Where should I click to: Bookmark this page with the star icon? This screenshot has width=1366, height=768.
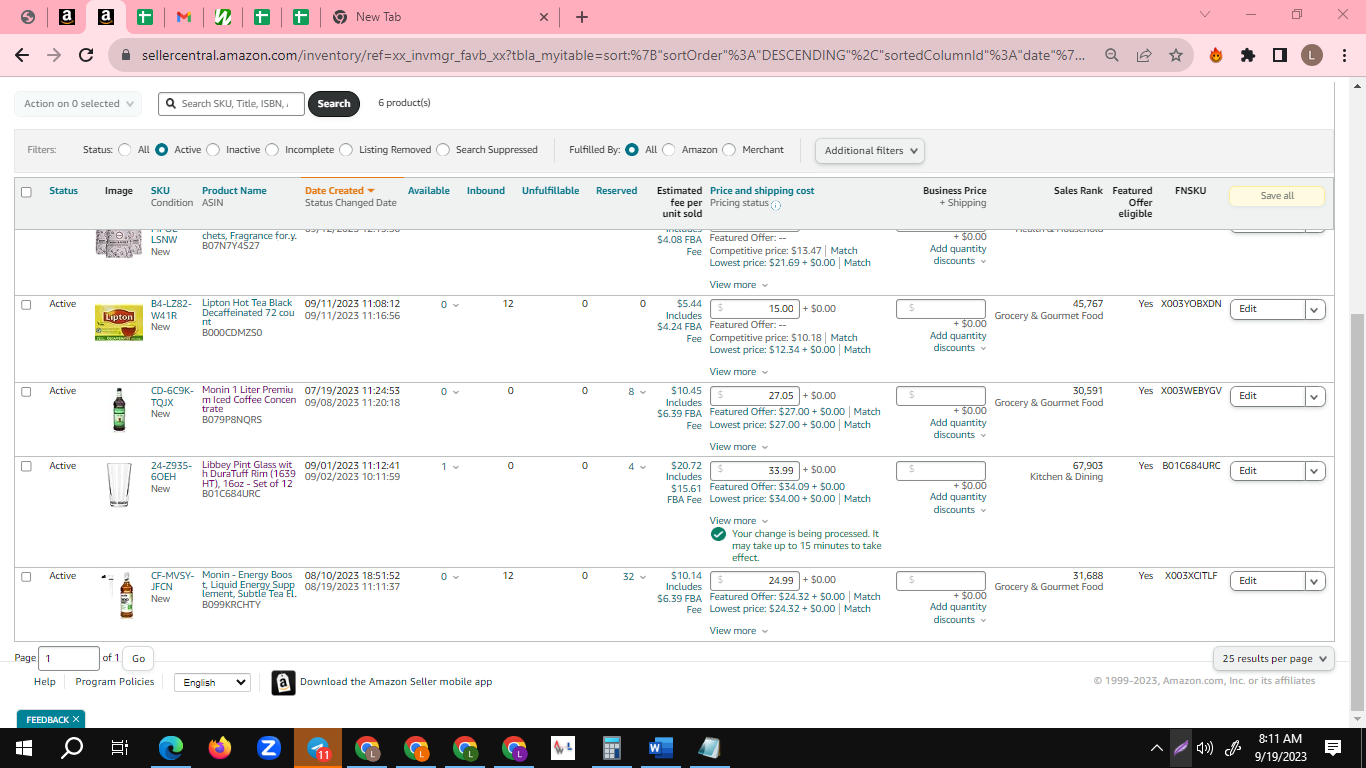tap(1176, 55)
